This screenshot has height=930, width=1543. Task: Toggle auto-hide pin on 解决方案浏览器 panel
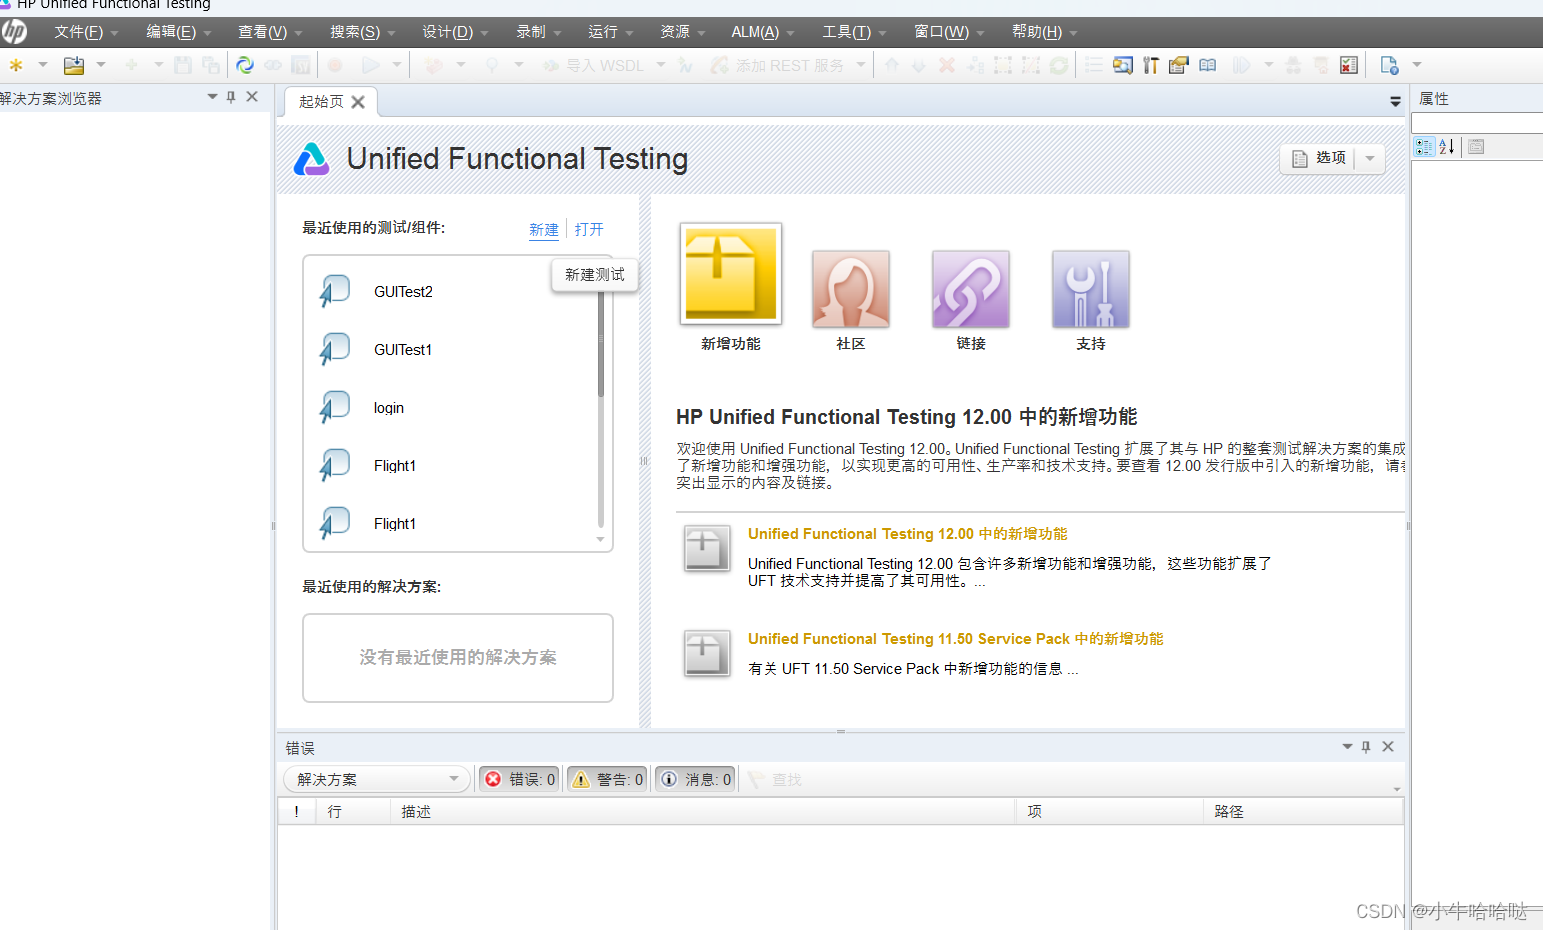(231, 97)
